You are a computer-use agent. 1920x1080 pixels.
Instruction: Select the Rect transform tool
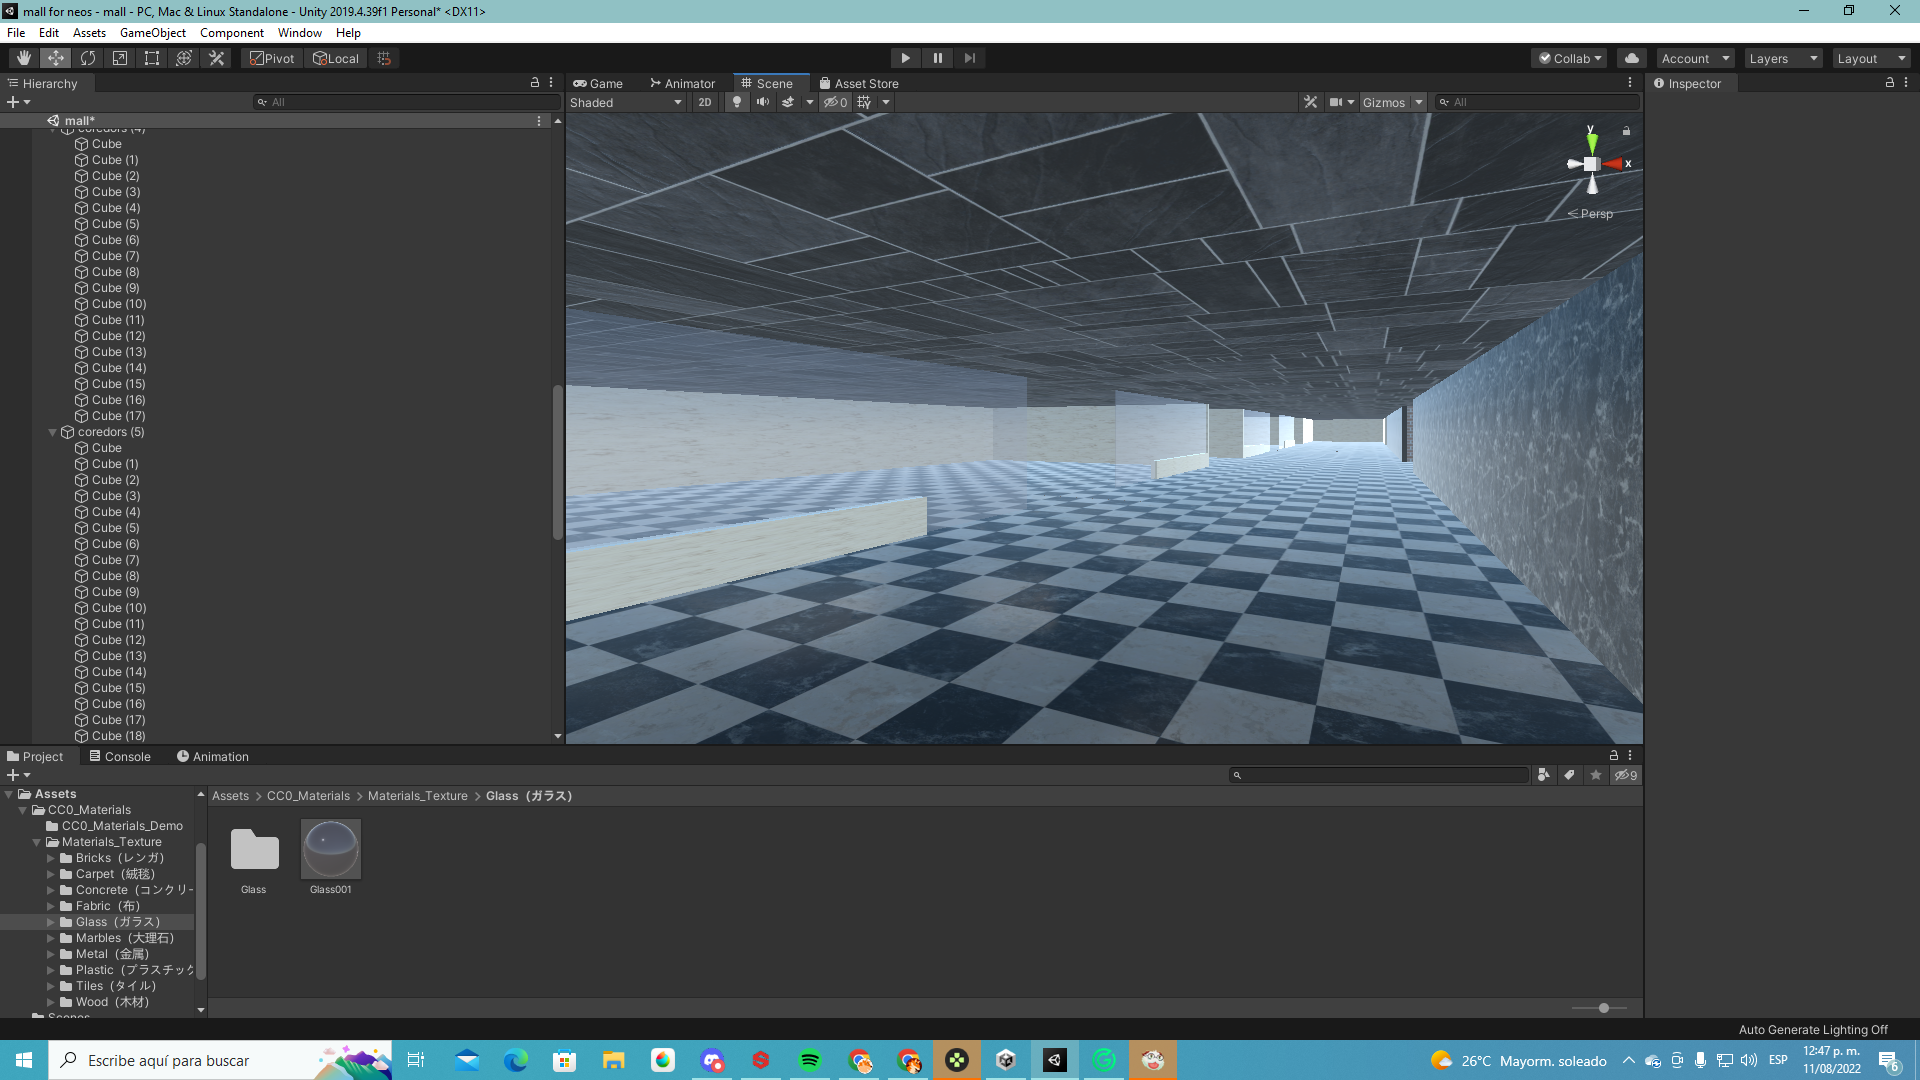pyautogui.click(x=152, y=58)
